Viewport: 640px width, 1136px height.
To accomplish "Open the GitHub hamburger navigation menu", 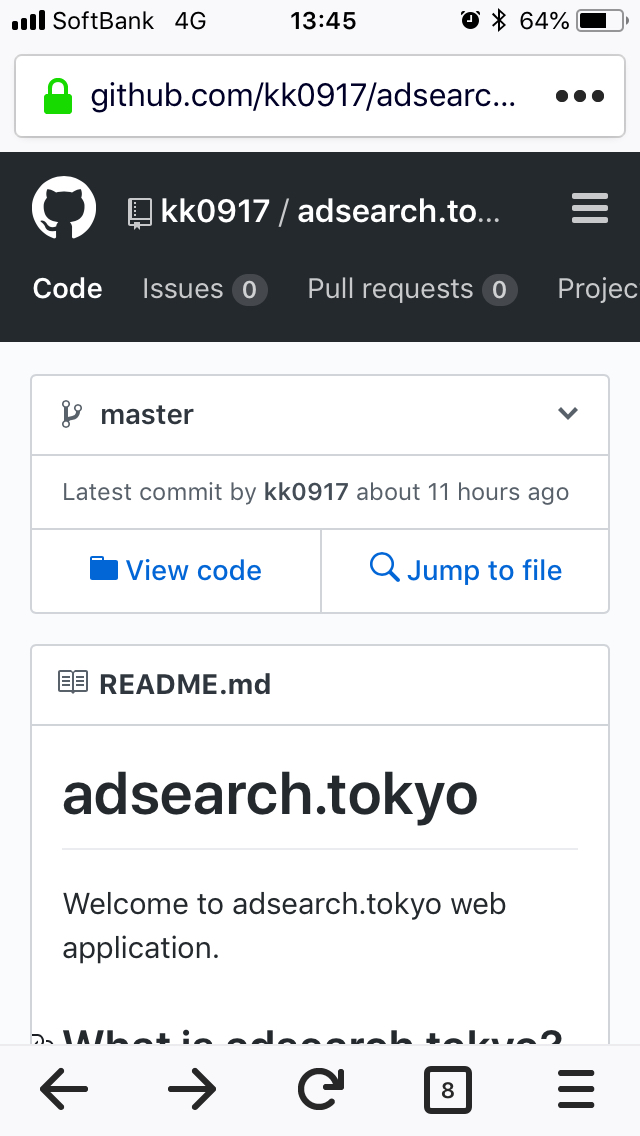I will point(590,209).
